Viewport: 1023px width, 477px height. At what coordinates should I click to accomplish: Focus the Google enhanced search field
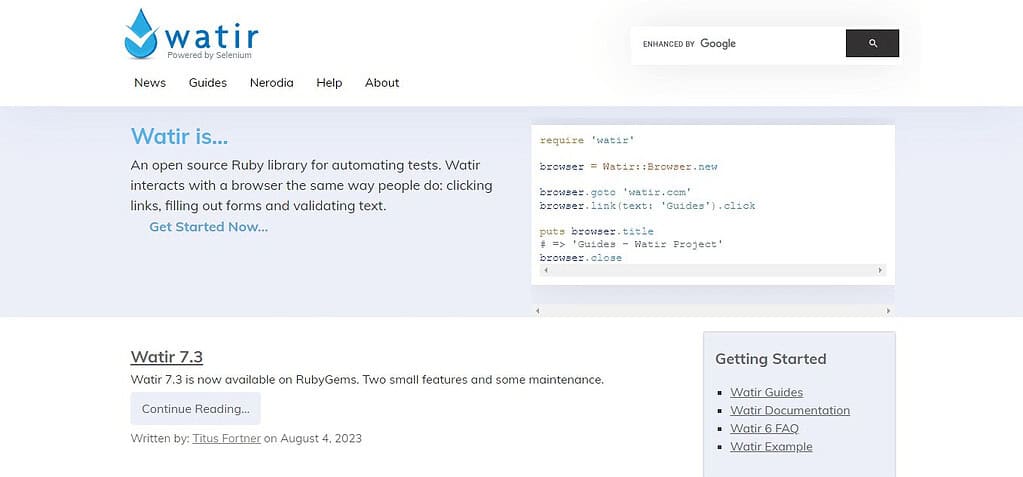pos(739,43)
